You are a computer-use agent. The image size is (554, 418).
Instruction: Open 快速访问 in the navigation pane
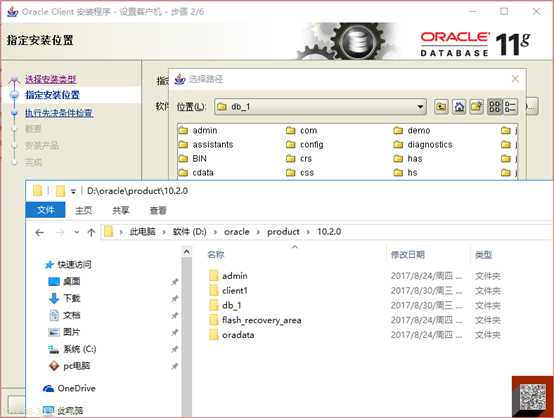(x=68, y=264)
